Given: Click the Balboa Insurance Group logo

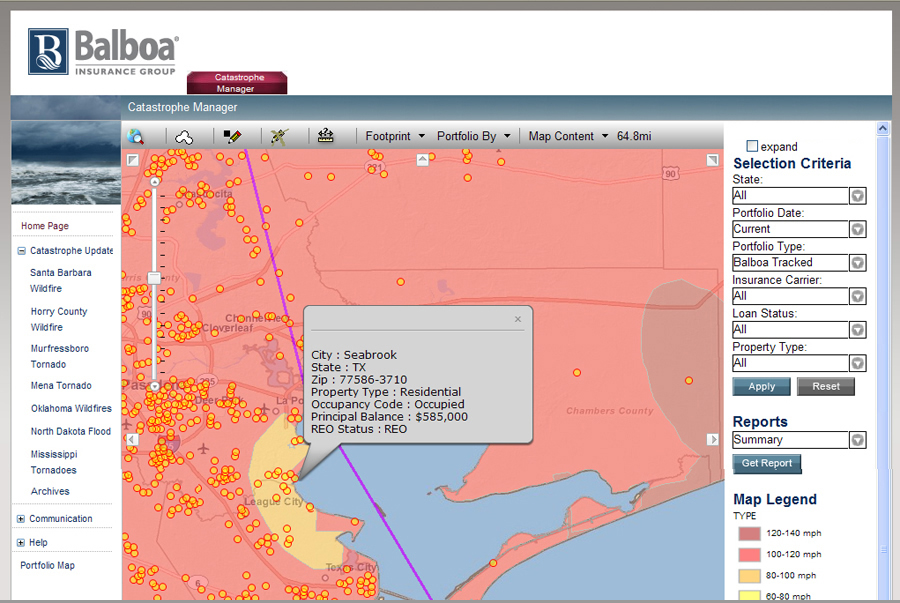Looking at the screenshot, I should click(103, 52).
